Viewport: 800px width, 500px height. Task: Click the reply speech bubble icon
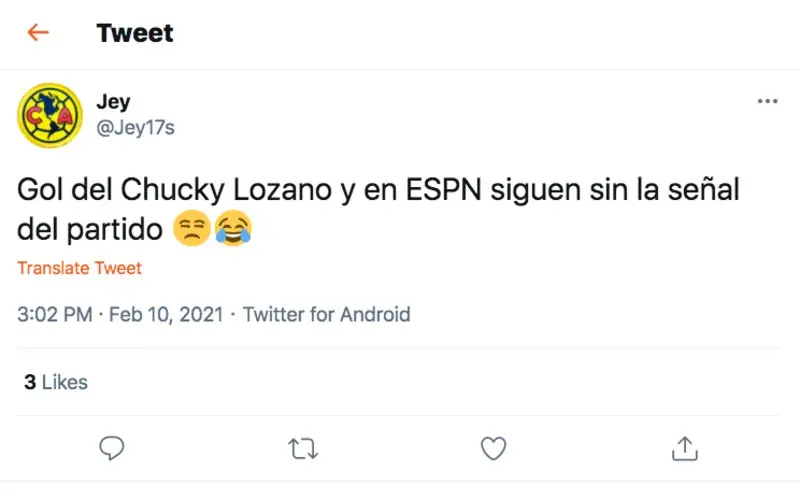click(x=112, y=448)
